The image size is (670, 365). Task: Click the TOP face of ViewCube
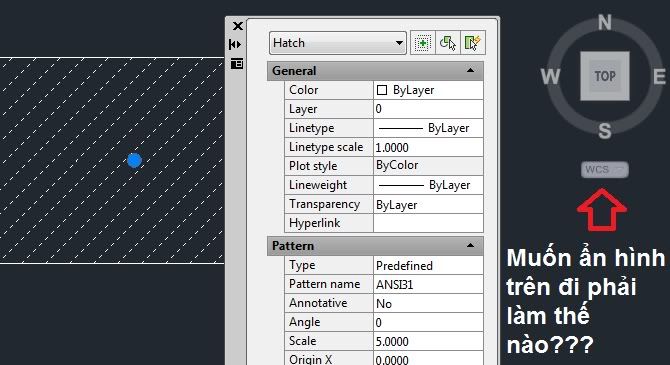(x=605, y=76)
